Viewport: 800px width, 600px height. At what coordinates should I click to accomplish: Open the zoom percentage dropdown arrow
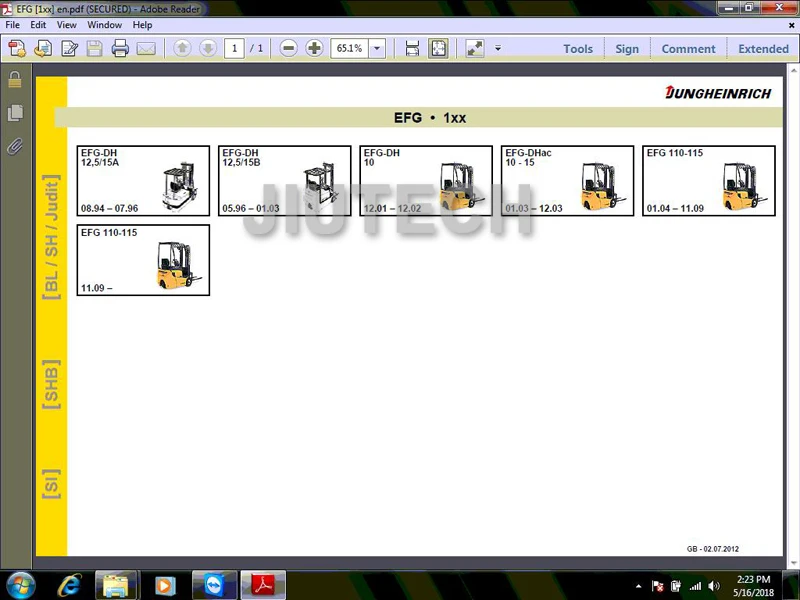pyautogui.click(x=377, y=48)
